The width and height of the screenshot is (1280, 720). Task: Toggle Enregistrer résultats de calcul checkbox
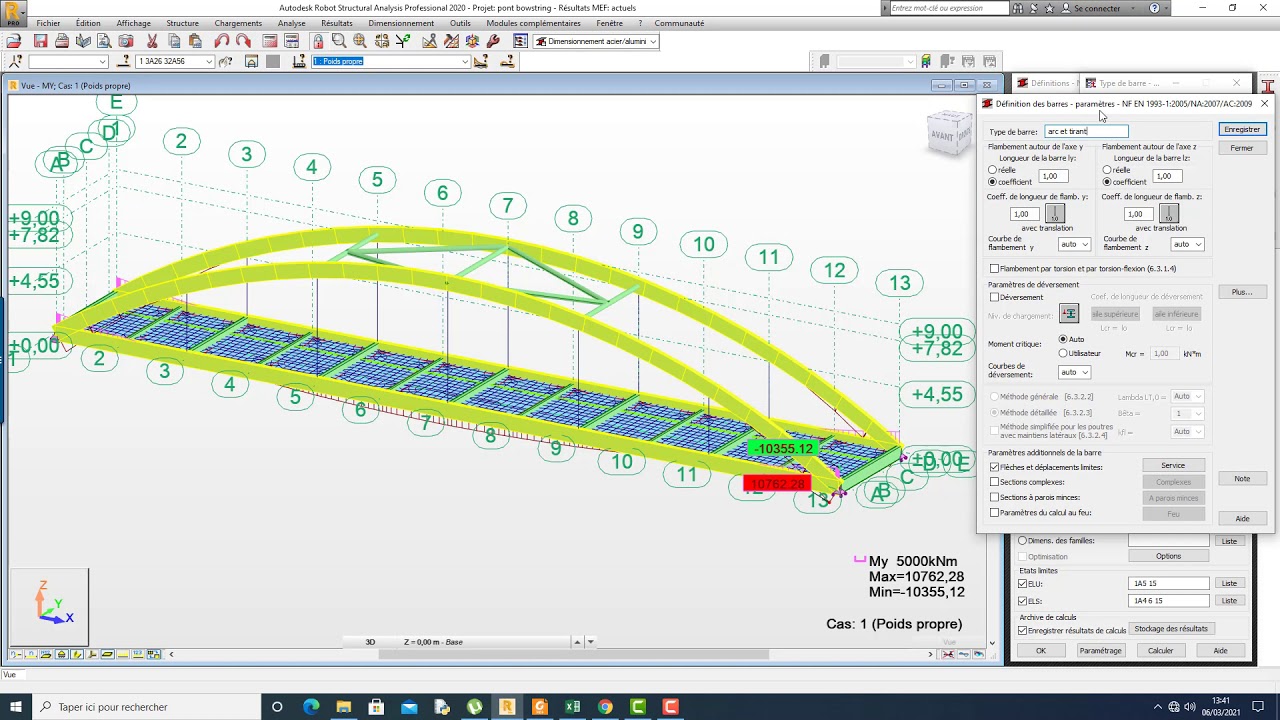tap(1022, 630)
